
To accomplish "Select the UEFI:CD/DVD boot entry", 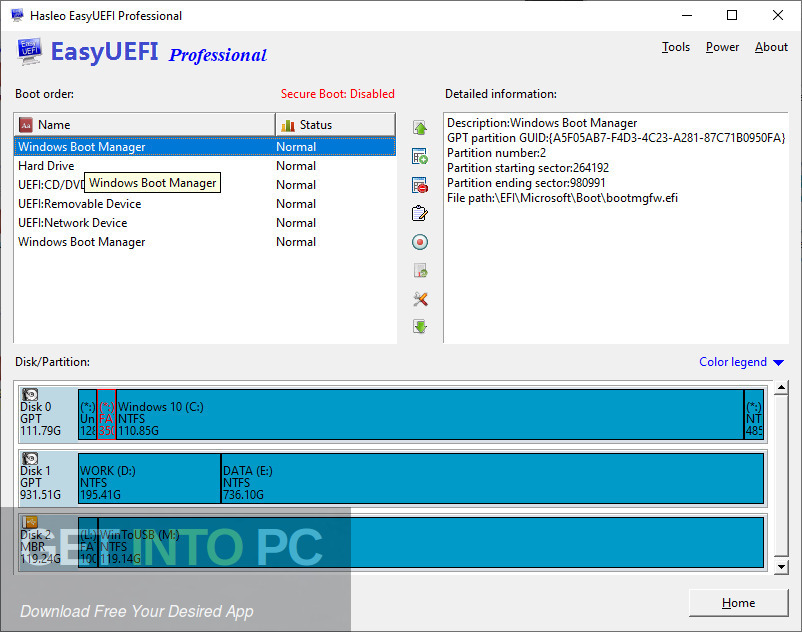I will pyautogui.click(x=205, y=185).
